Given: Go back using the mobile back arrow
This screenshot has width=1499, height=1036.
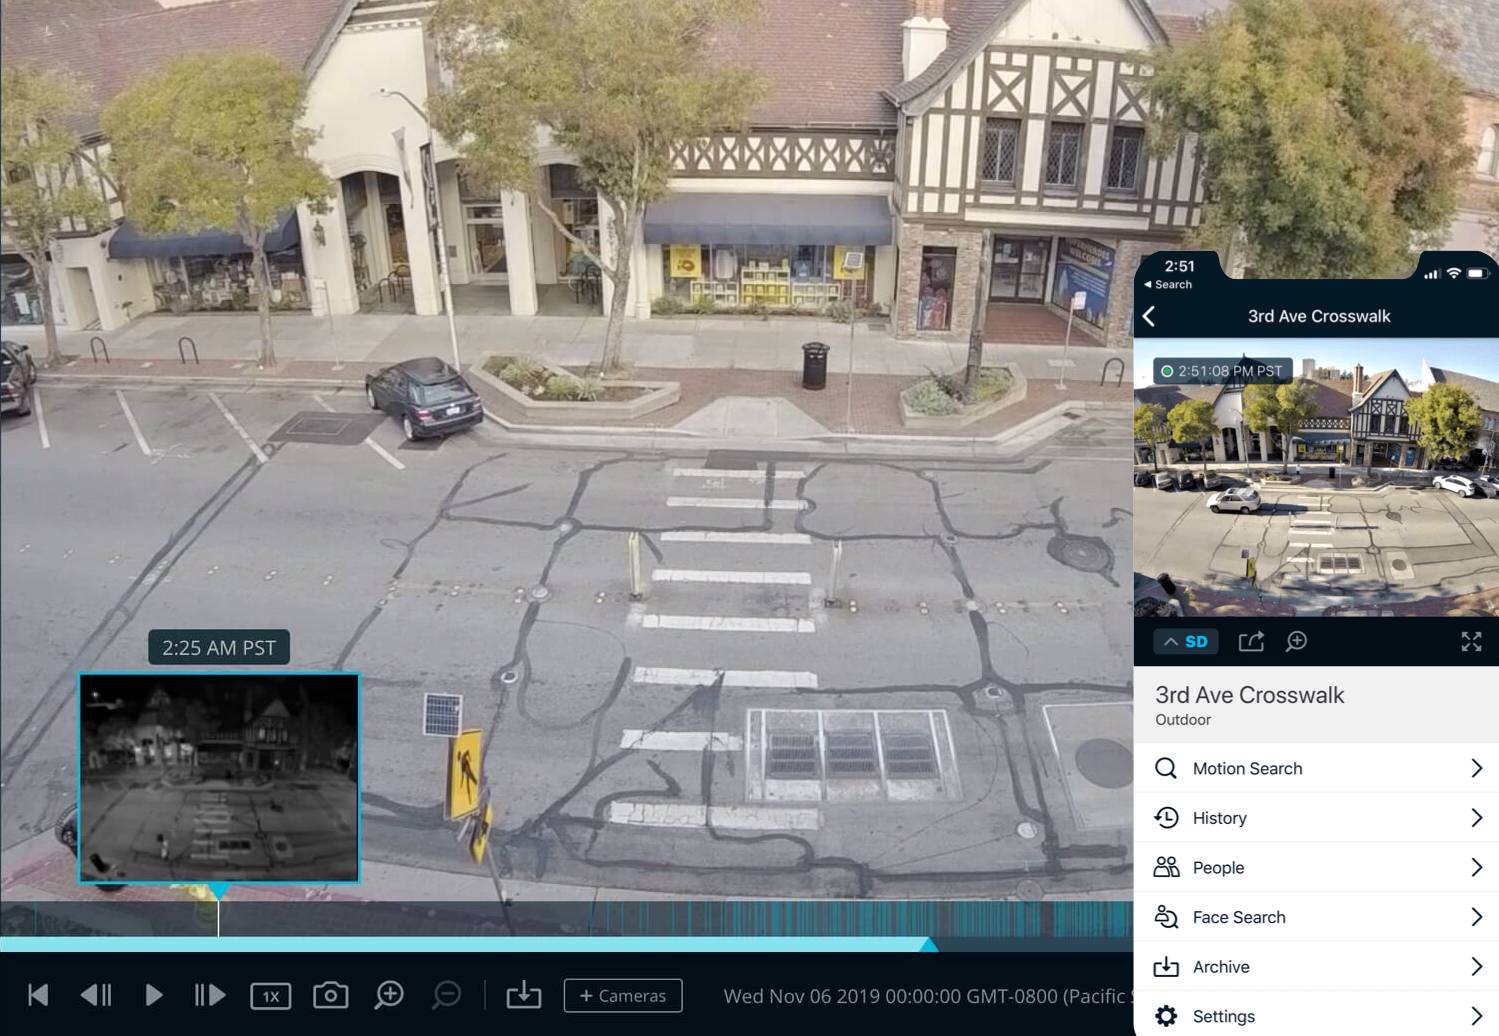Looking at the screenshot, I should [x=1150, y=317].
